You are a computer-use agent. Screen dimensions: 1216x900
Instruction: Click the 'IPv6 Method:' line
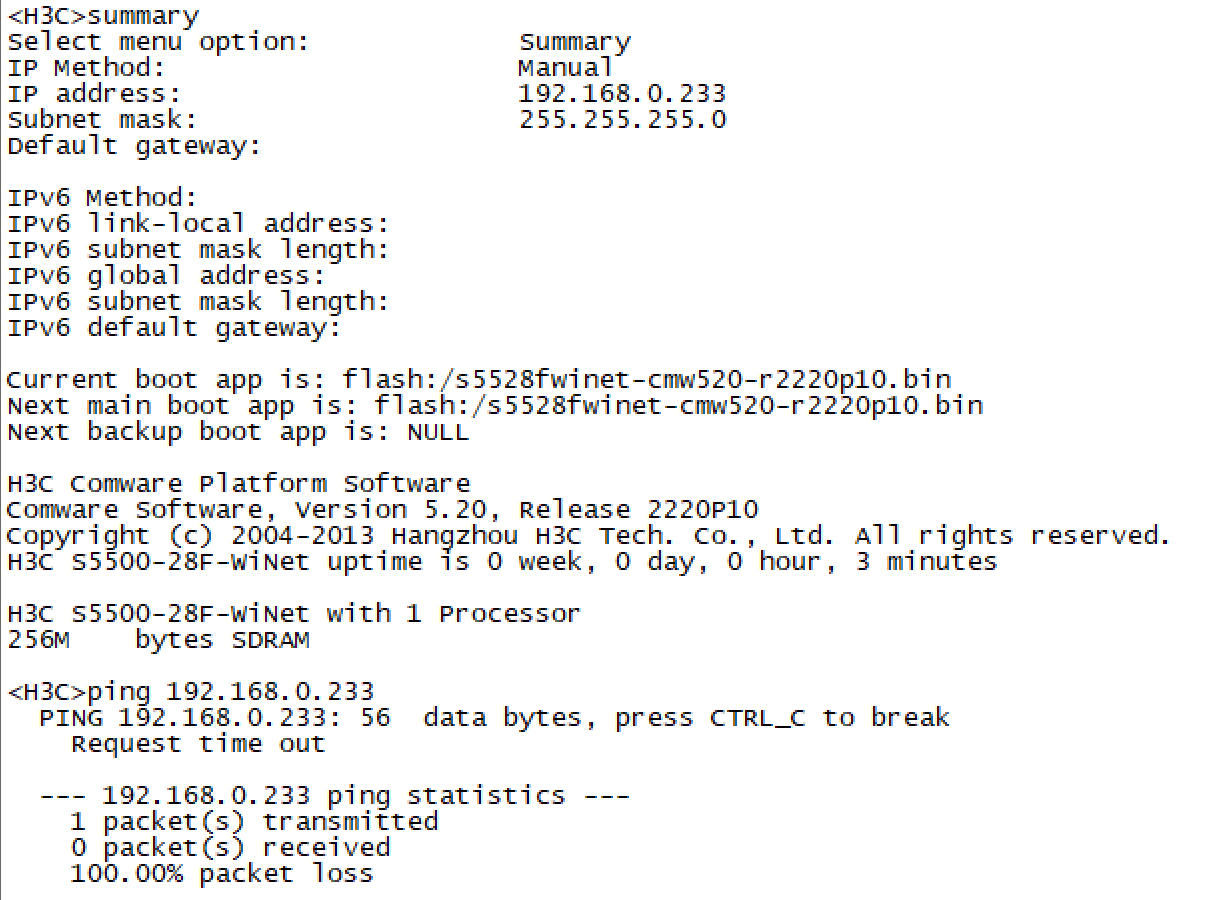[x=103, y=198]
